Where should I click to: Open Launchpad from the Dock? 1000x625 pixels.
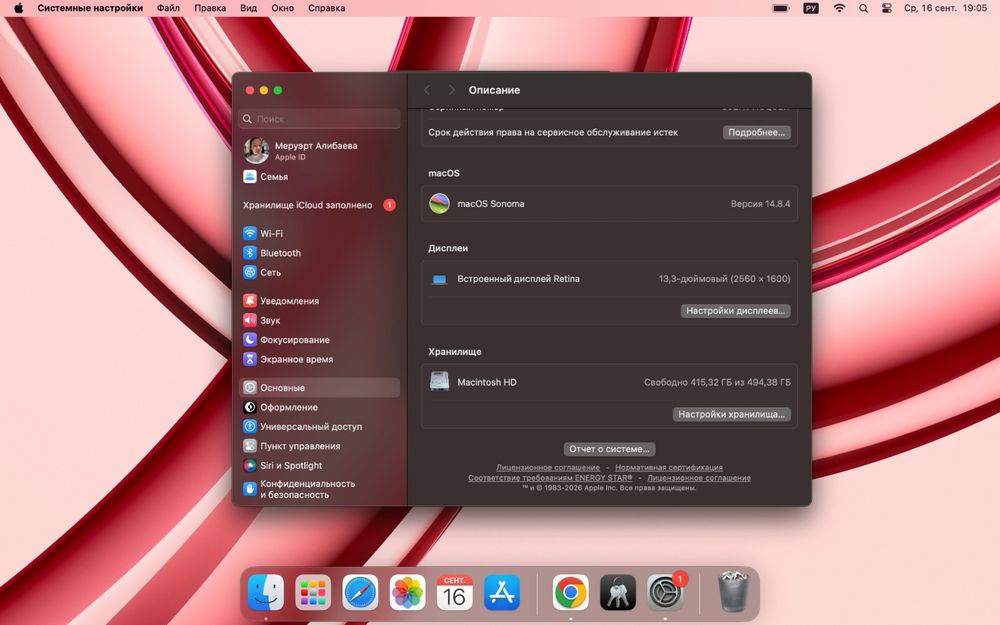pyautogui.click(x=312, y=592)
